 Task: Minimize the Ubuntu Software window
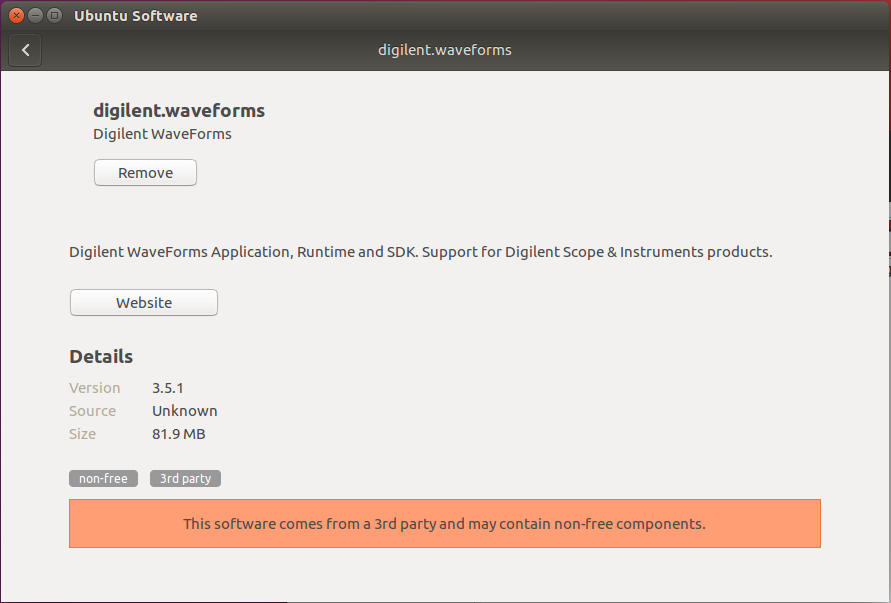click(x=35, y=15)
